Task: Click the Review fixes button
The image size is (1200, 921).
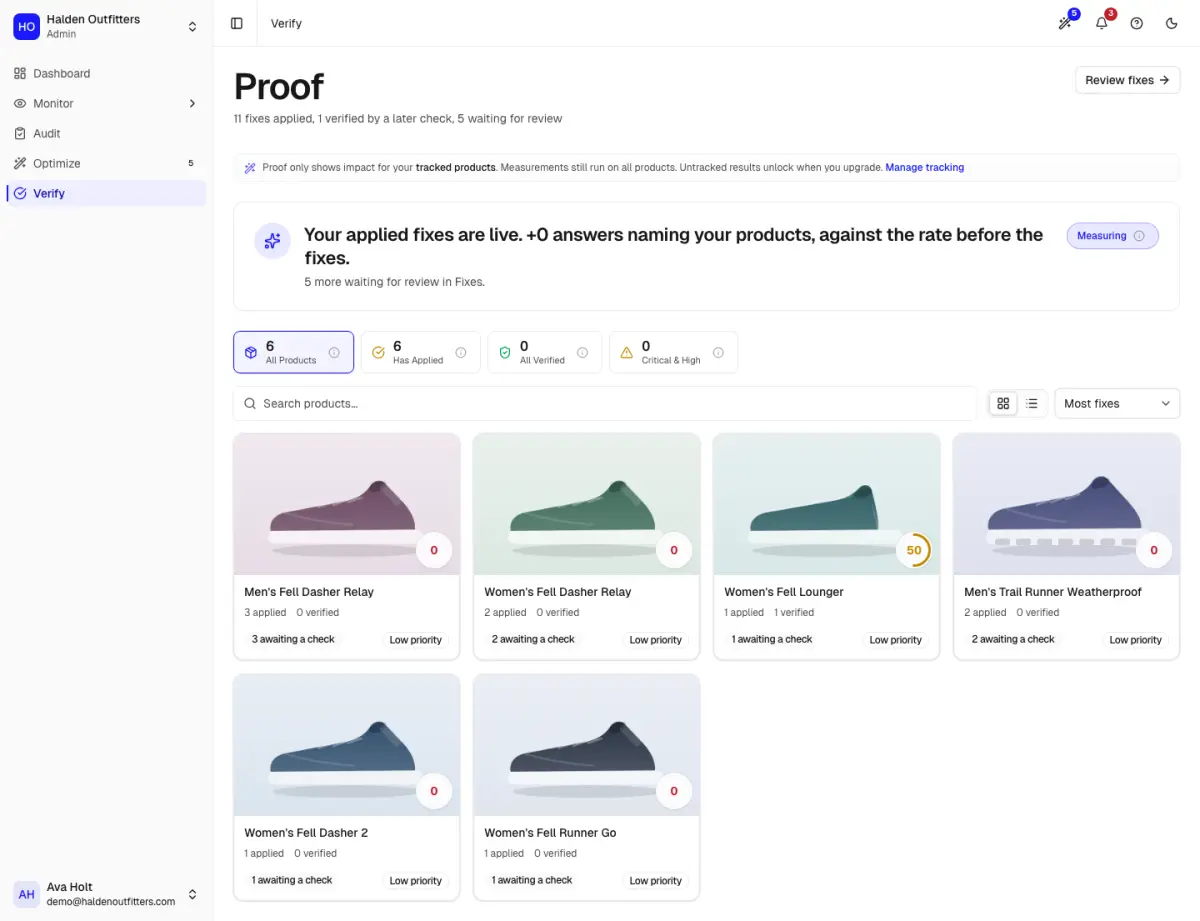Action: [x=1127, y=80]
